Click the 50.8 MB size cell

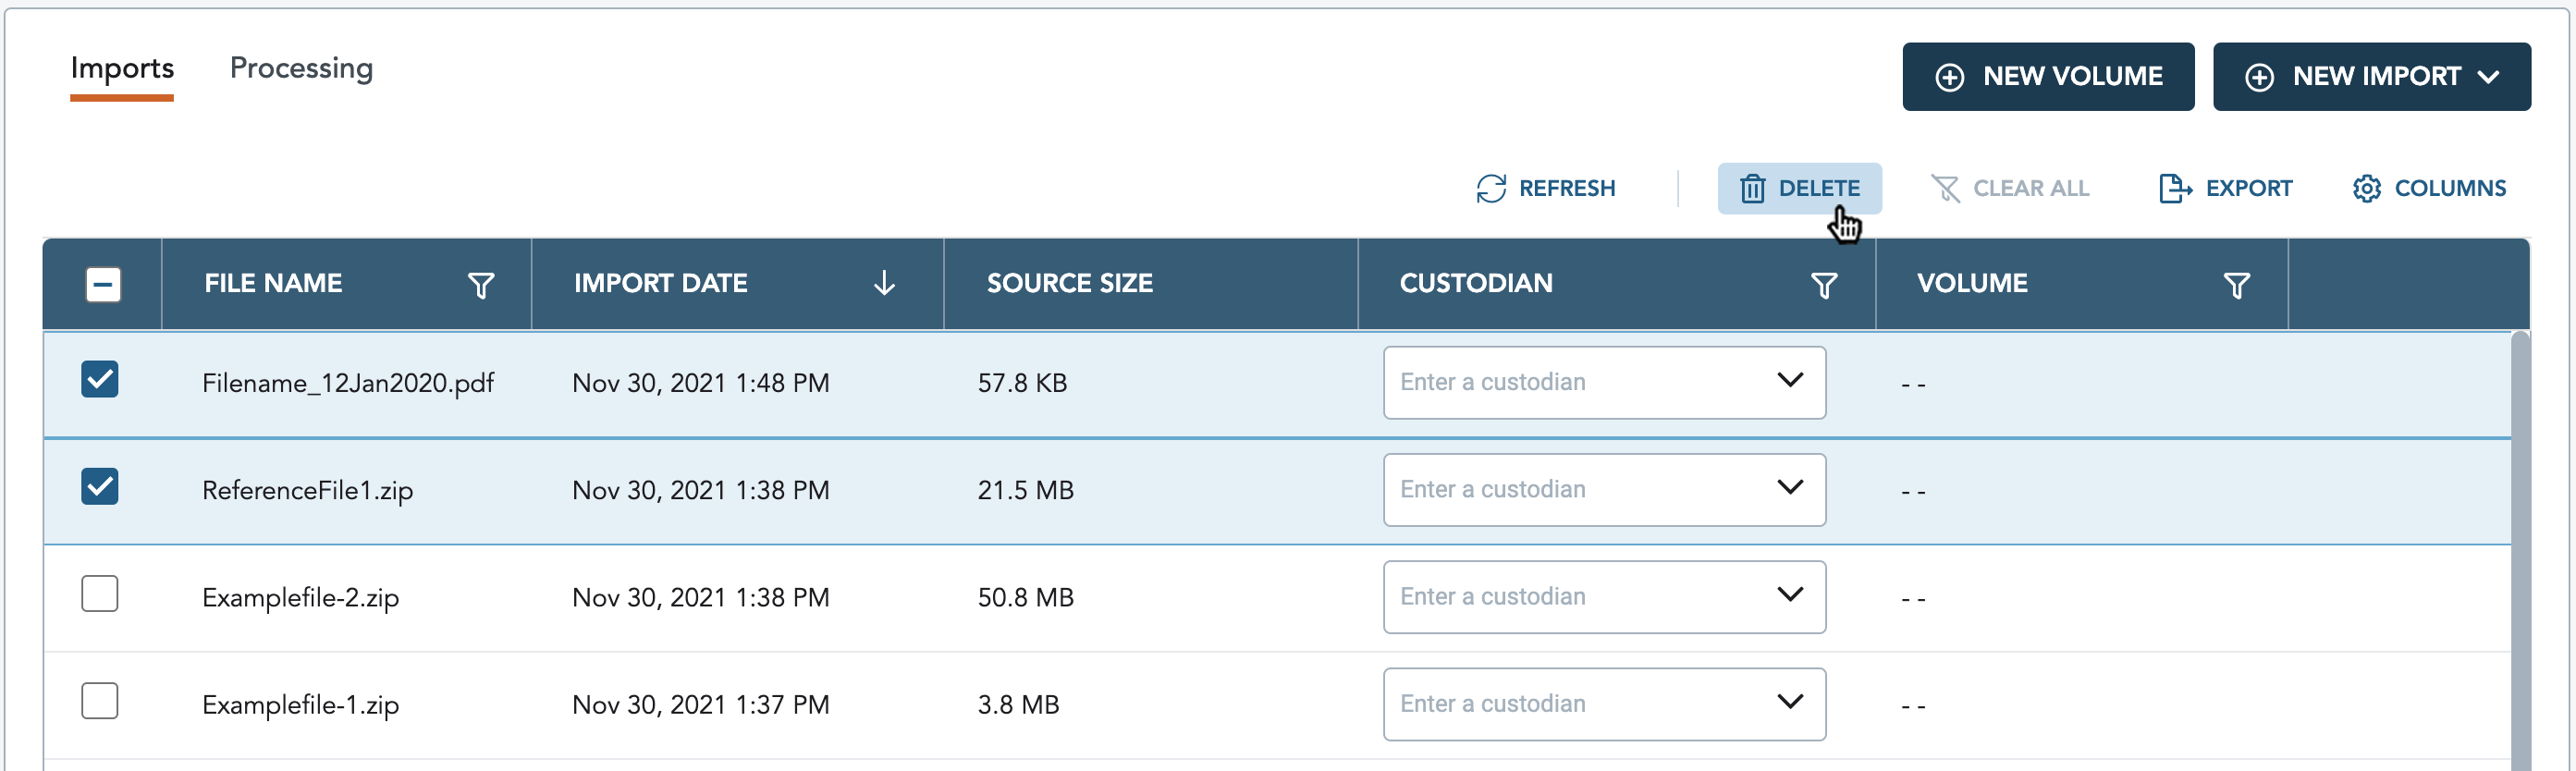[1025, 597]
